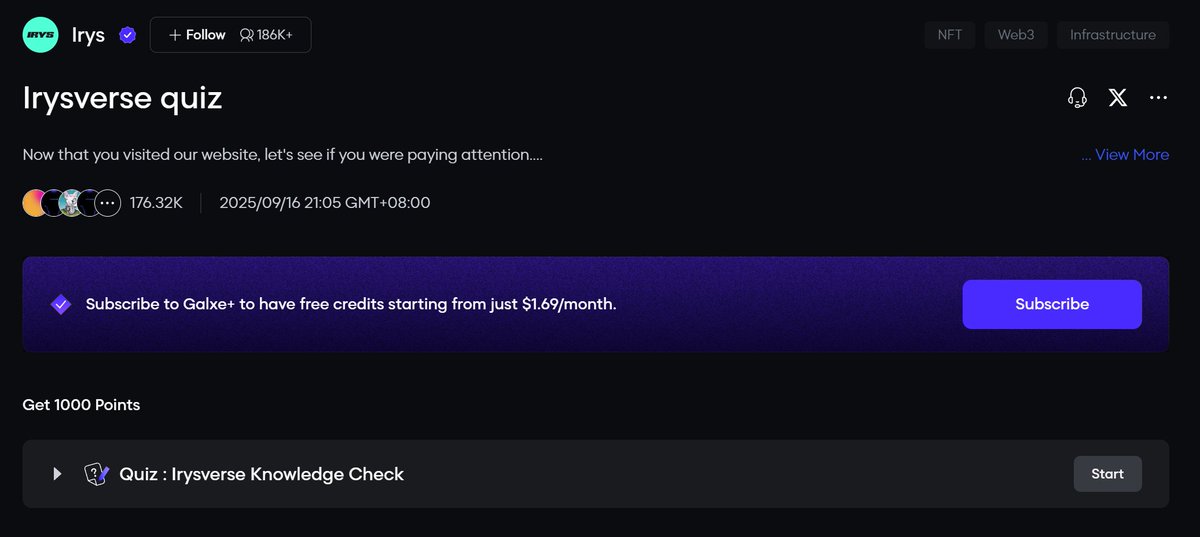Follow the Irys space
1200x537 pixels.
tap(197, 35)
